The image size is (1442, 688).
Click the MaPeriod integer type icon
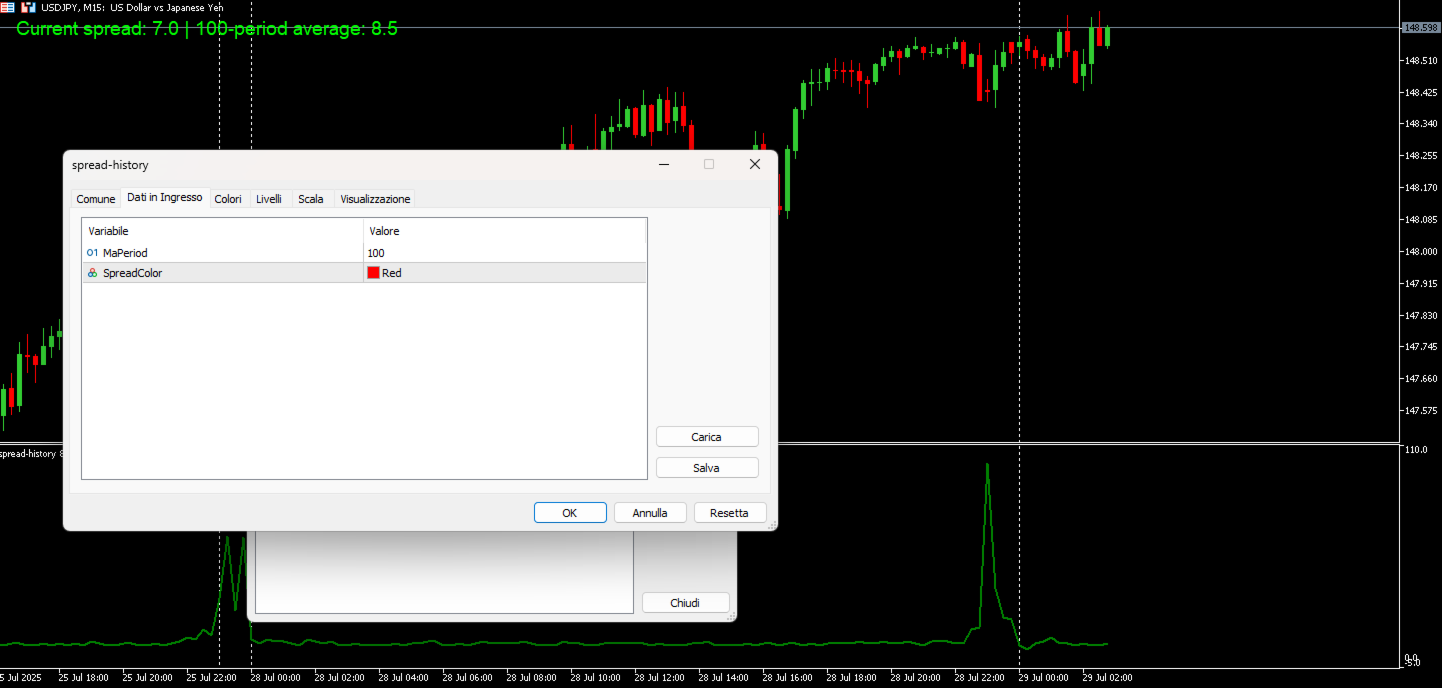tap(92, 253)
